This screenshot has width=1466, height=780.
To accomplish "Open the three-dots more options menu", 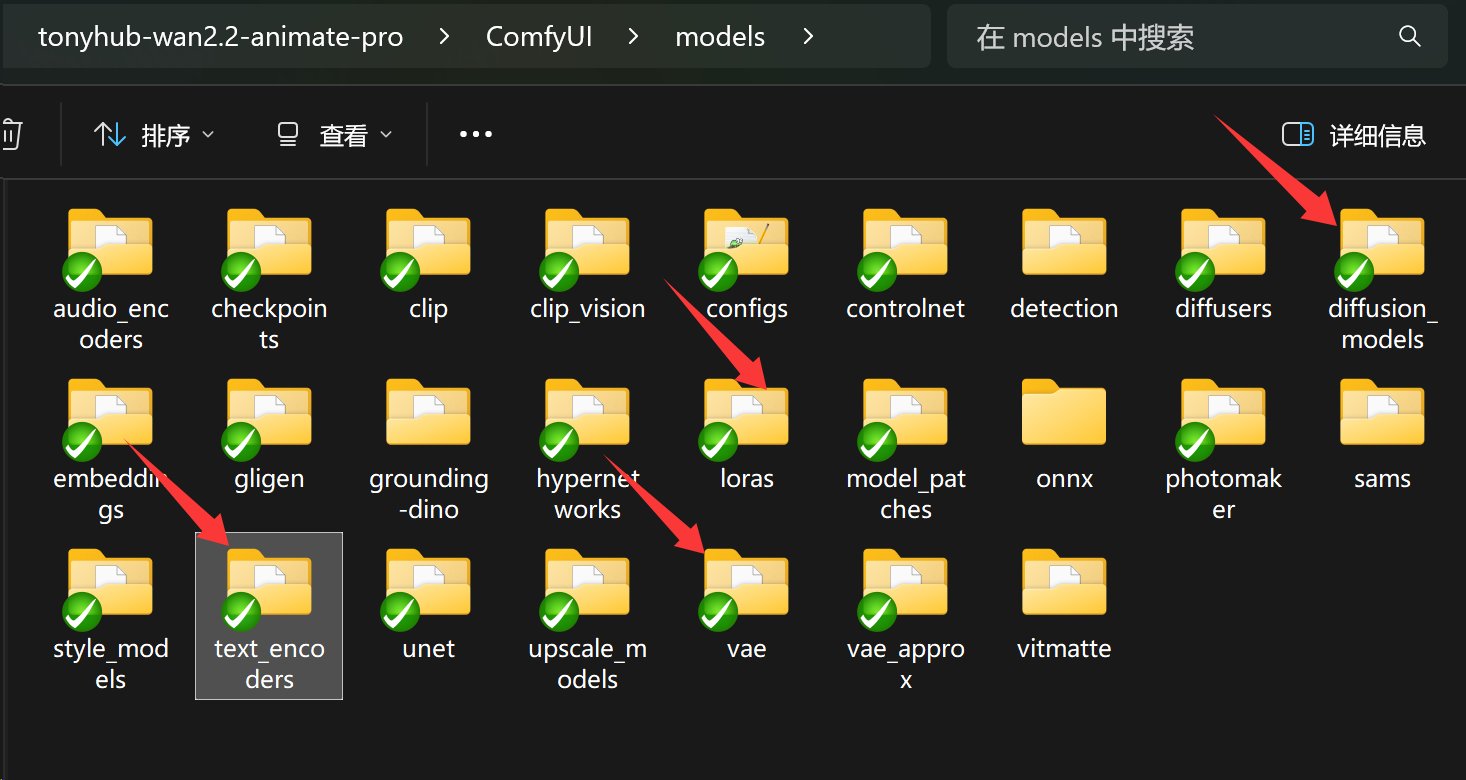I will click(x=475, y=135).
